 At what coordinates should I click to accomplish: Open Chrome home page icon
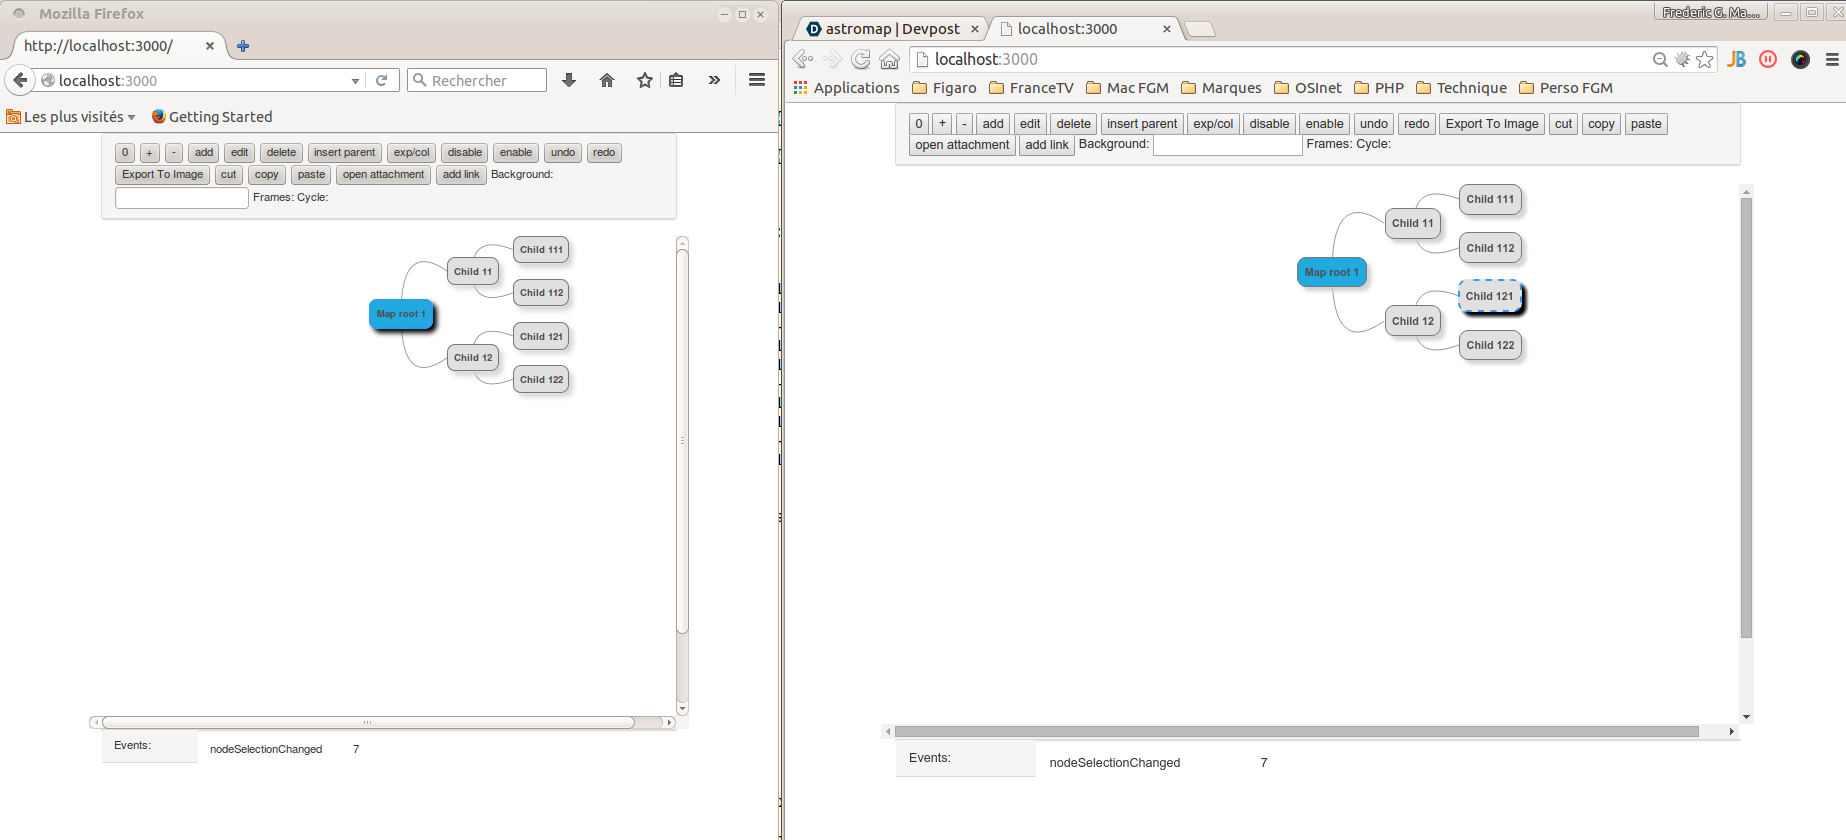(890, 59)
